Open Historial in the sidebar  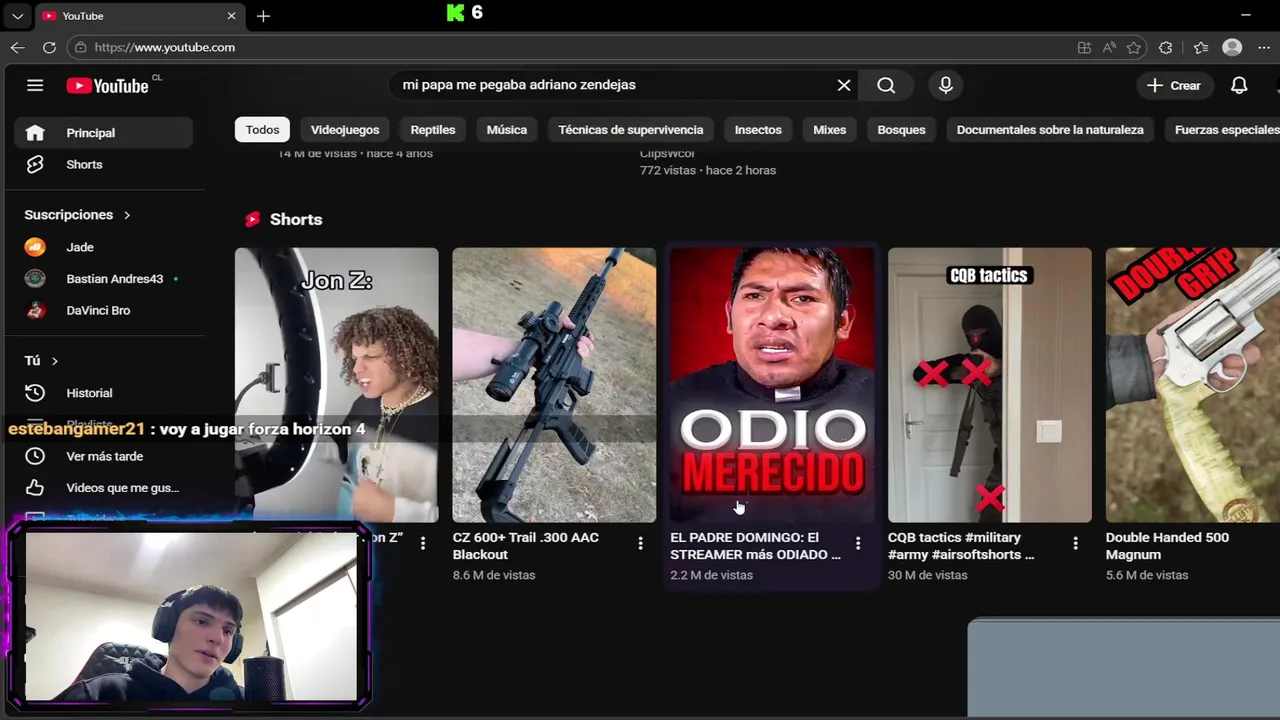(103, 393)
